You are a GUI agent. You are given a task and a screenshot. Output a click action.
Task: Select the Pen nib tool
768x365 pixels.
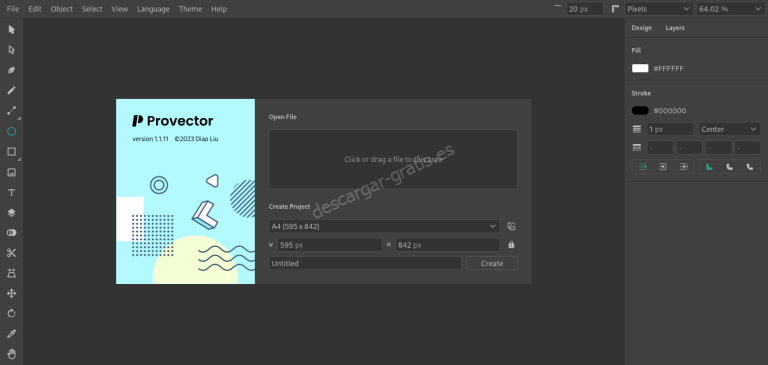pyautogui.click(x=12, y=70)
